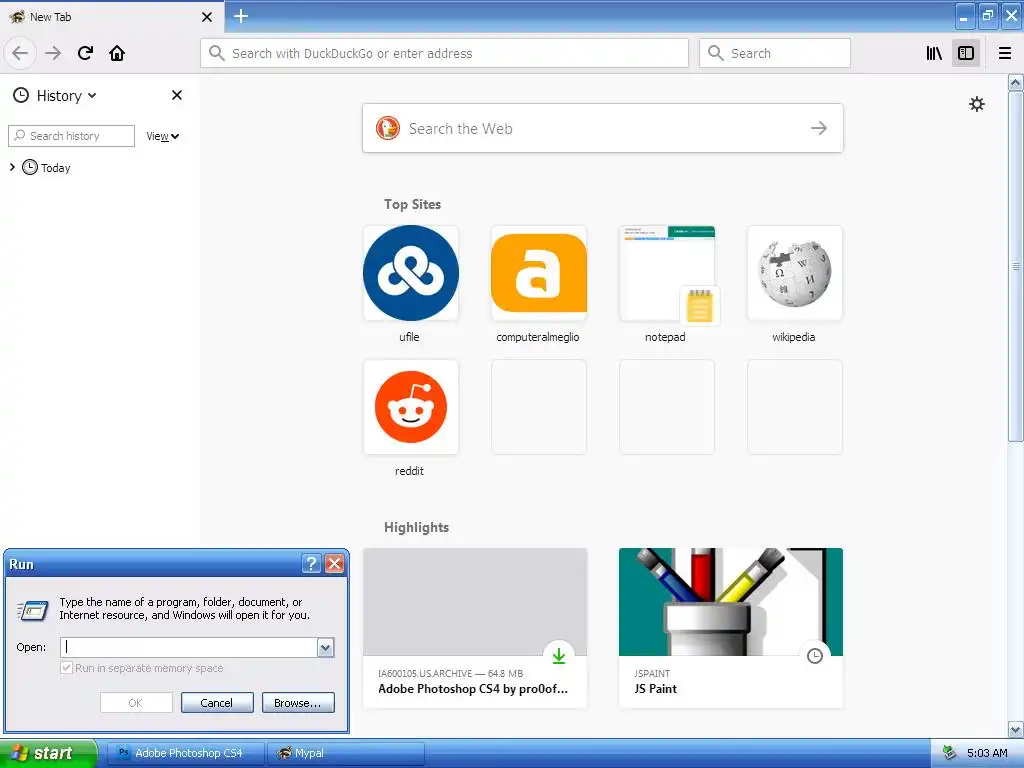Click Cancel in the Run dialog
The height and width of the screenshot is (768, 1024).
(x=217, y=703)
